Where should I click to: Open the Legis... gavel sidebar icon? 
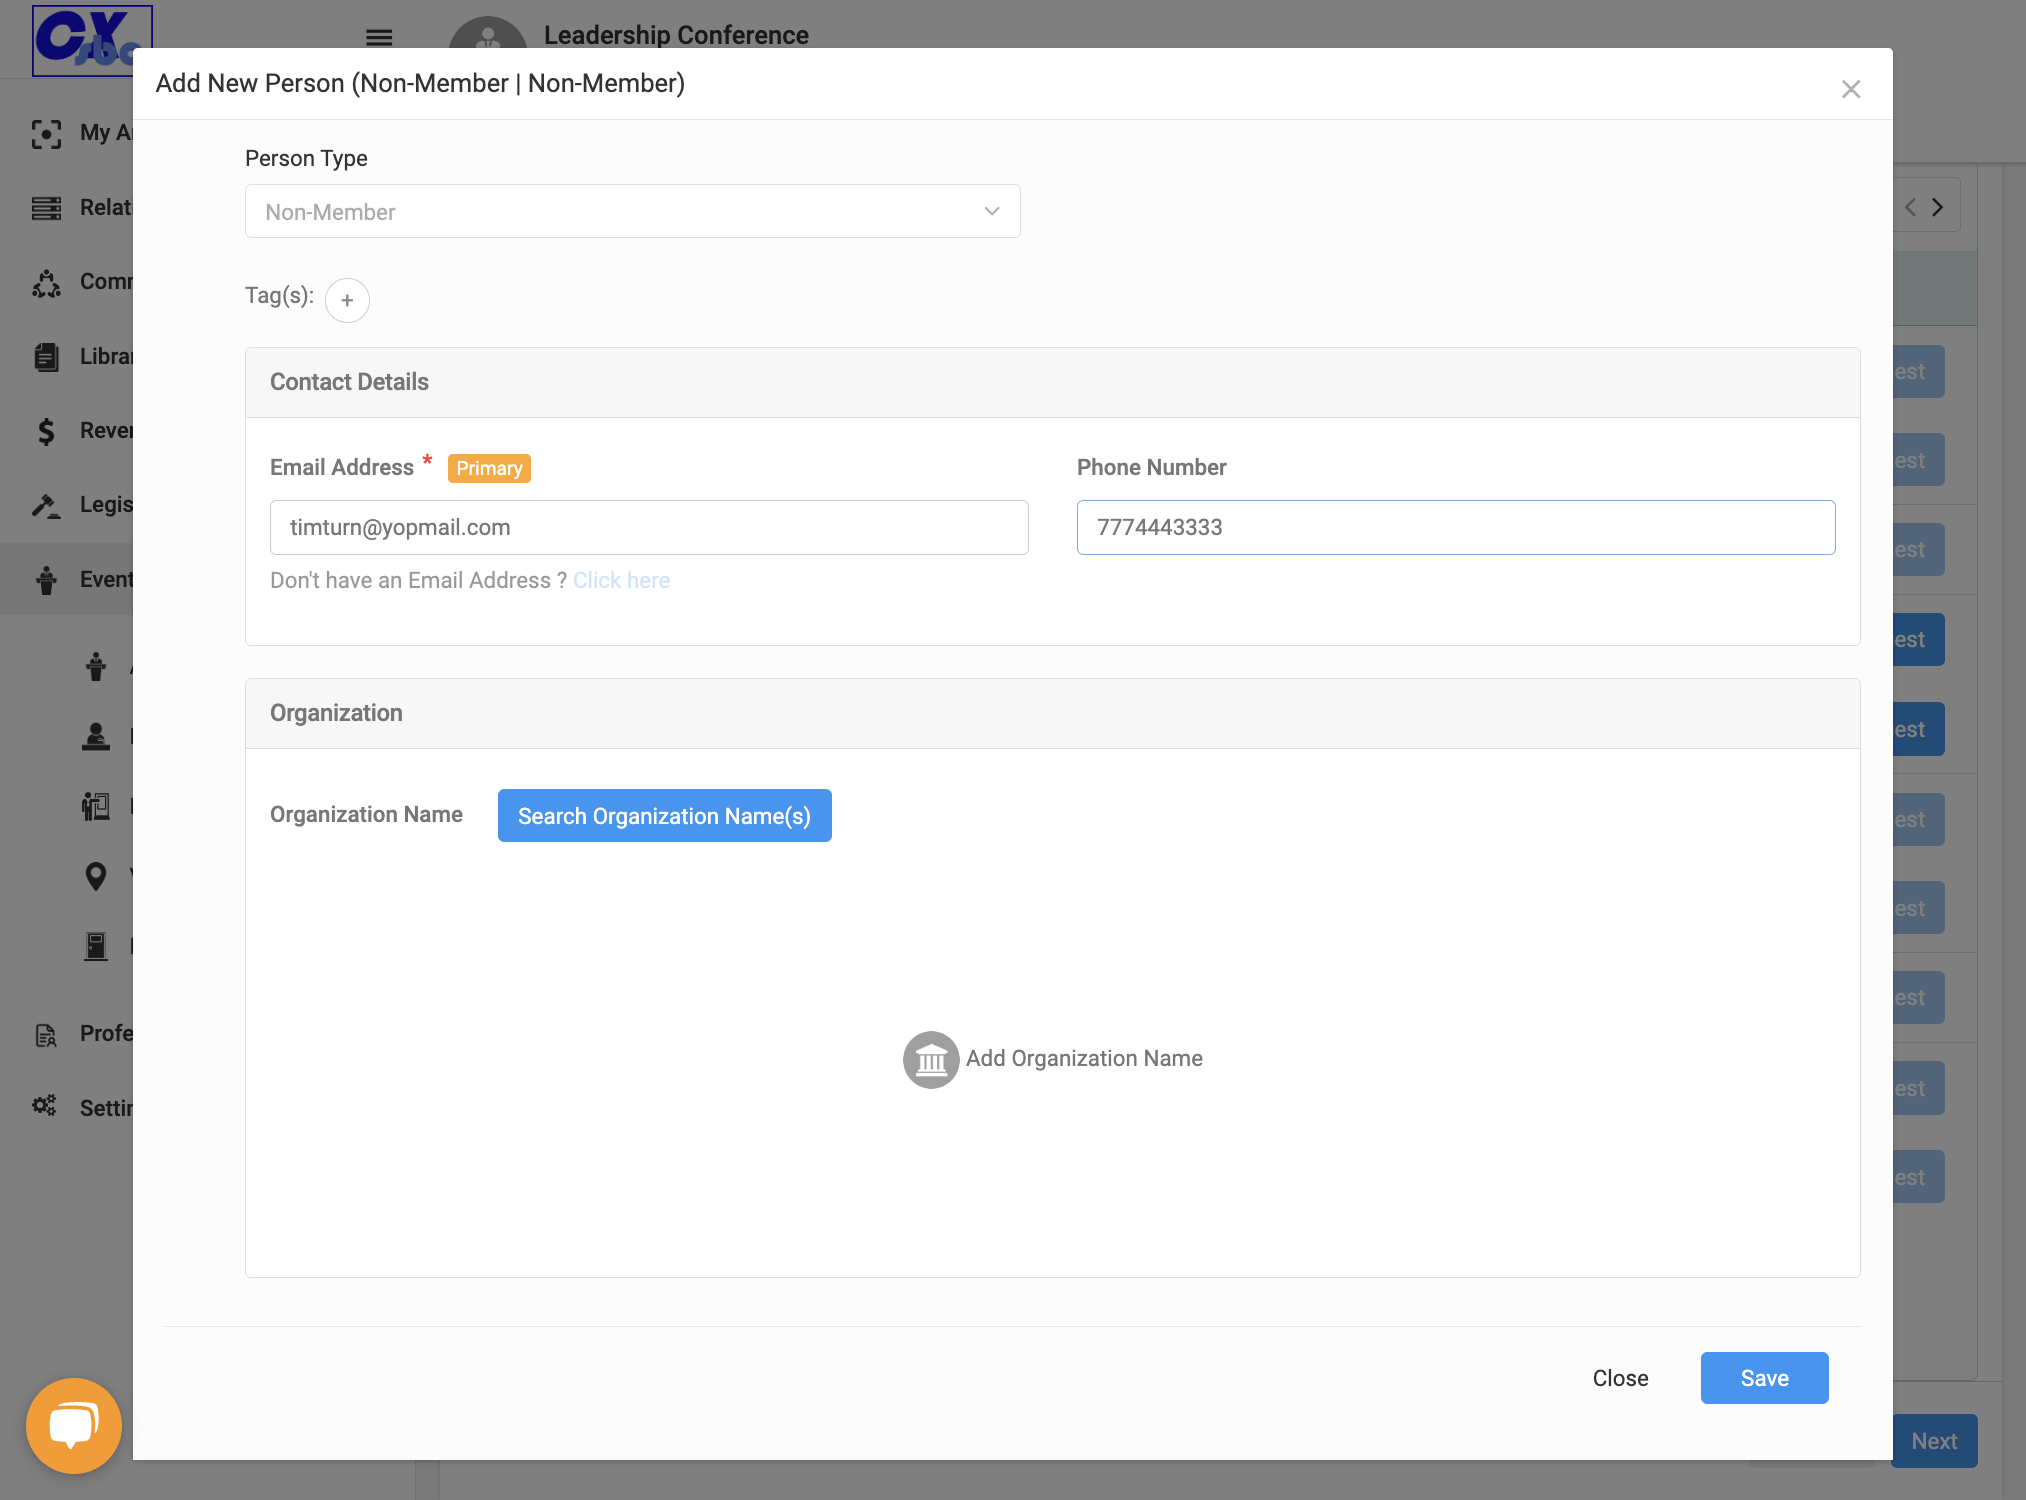46,505
